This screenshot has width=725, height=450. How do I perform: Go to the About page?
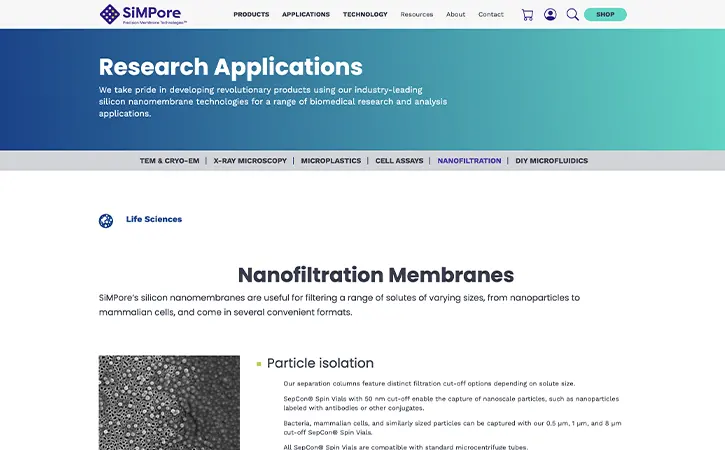[x=455, y=14]
